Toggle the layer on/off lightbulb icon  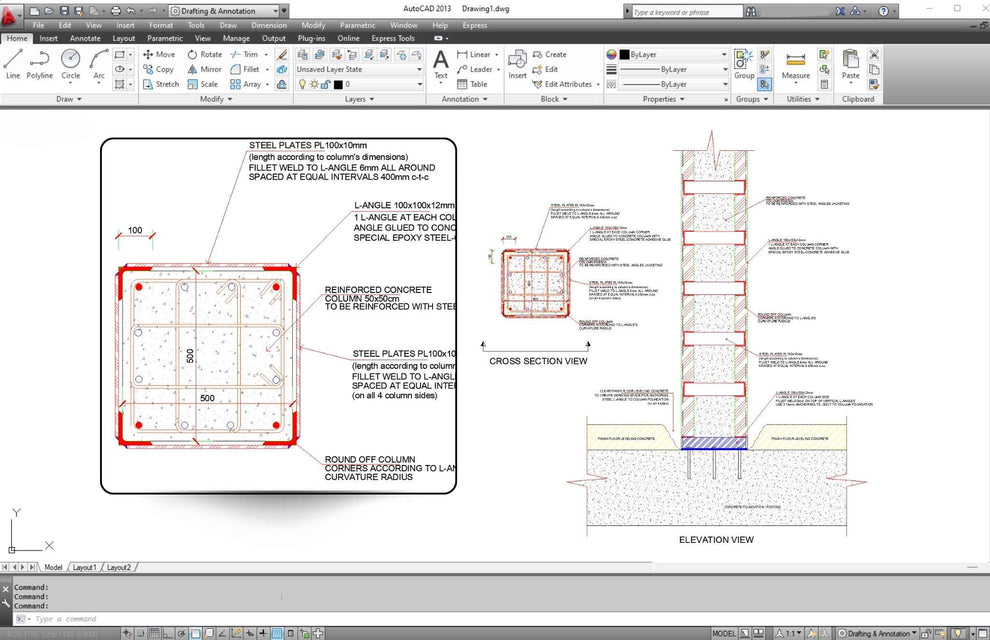click(302, 84)
